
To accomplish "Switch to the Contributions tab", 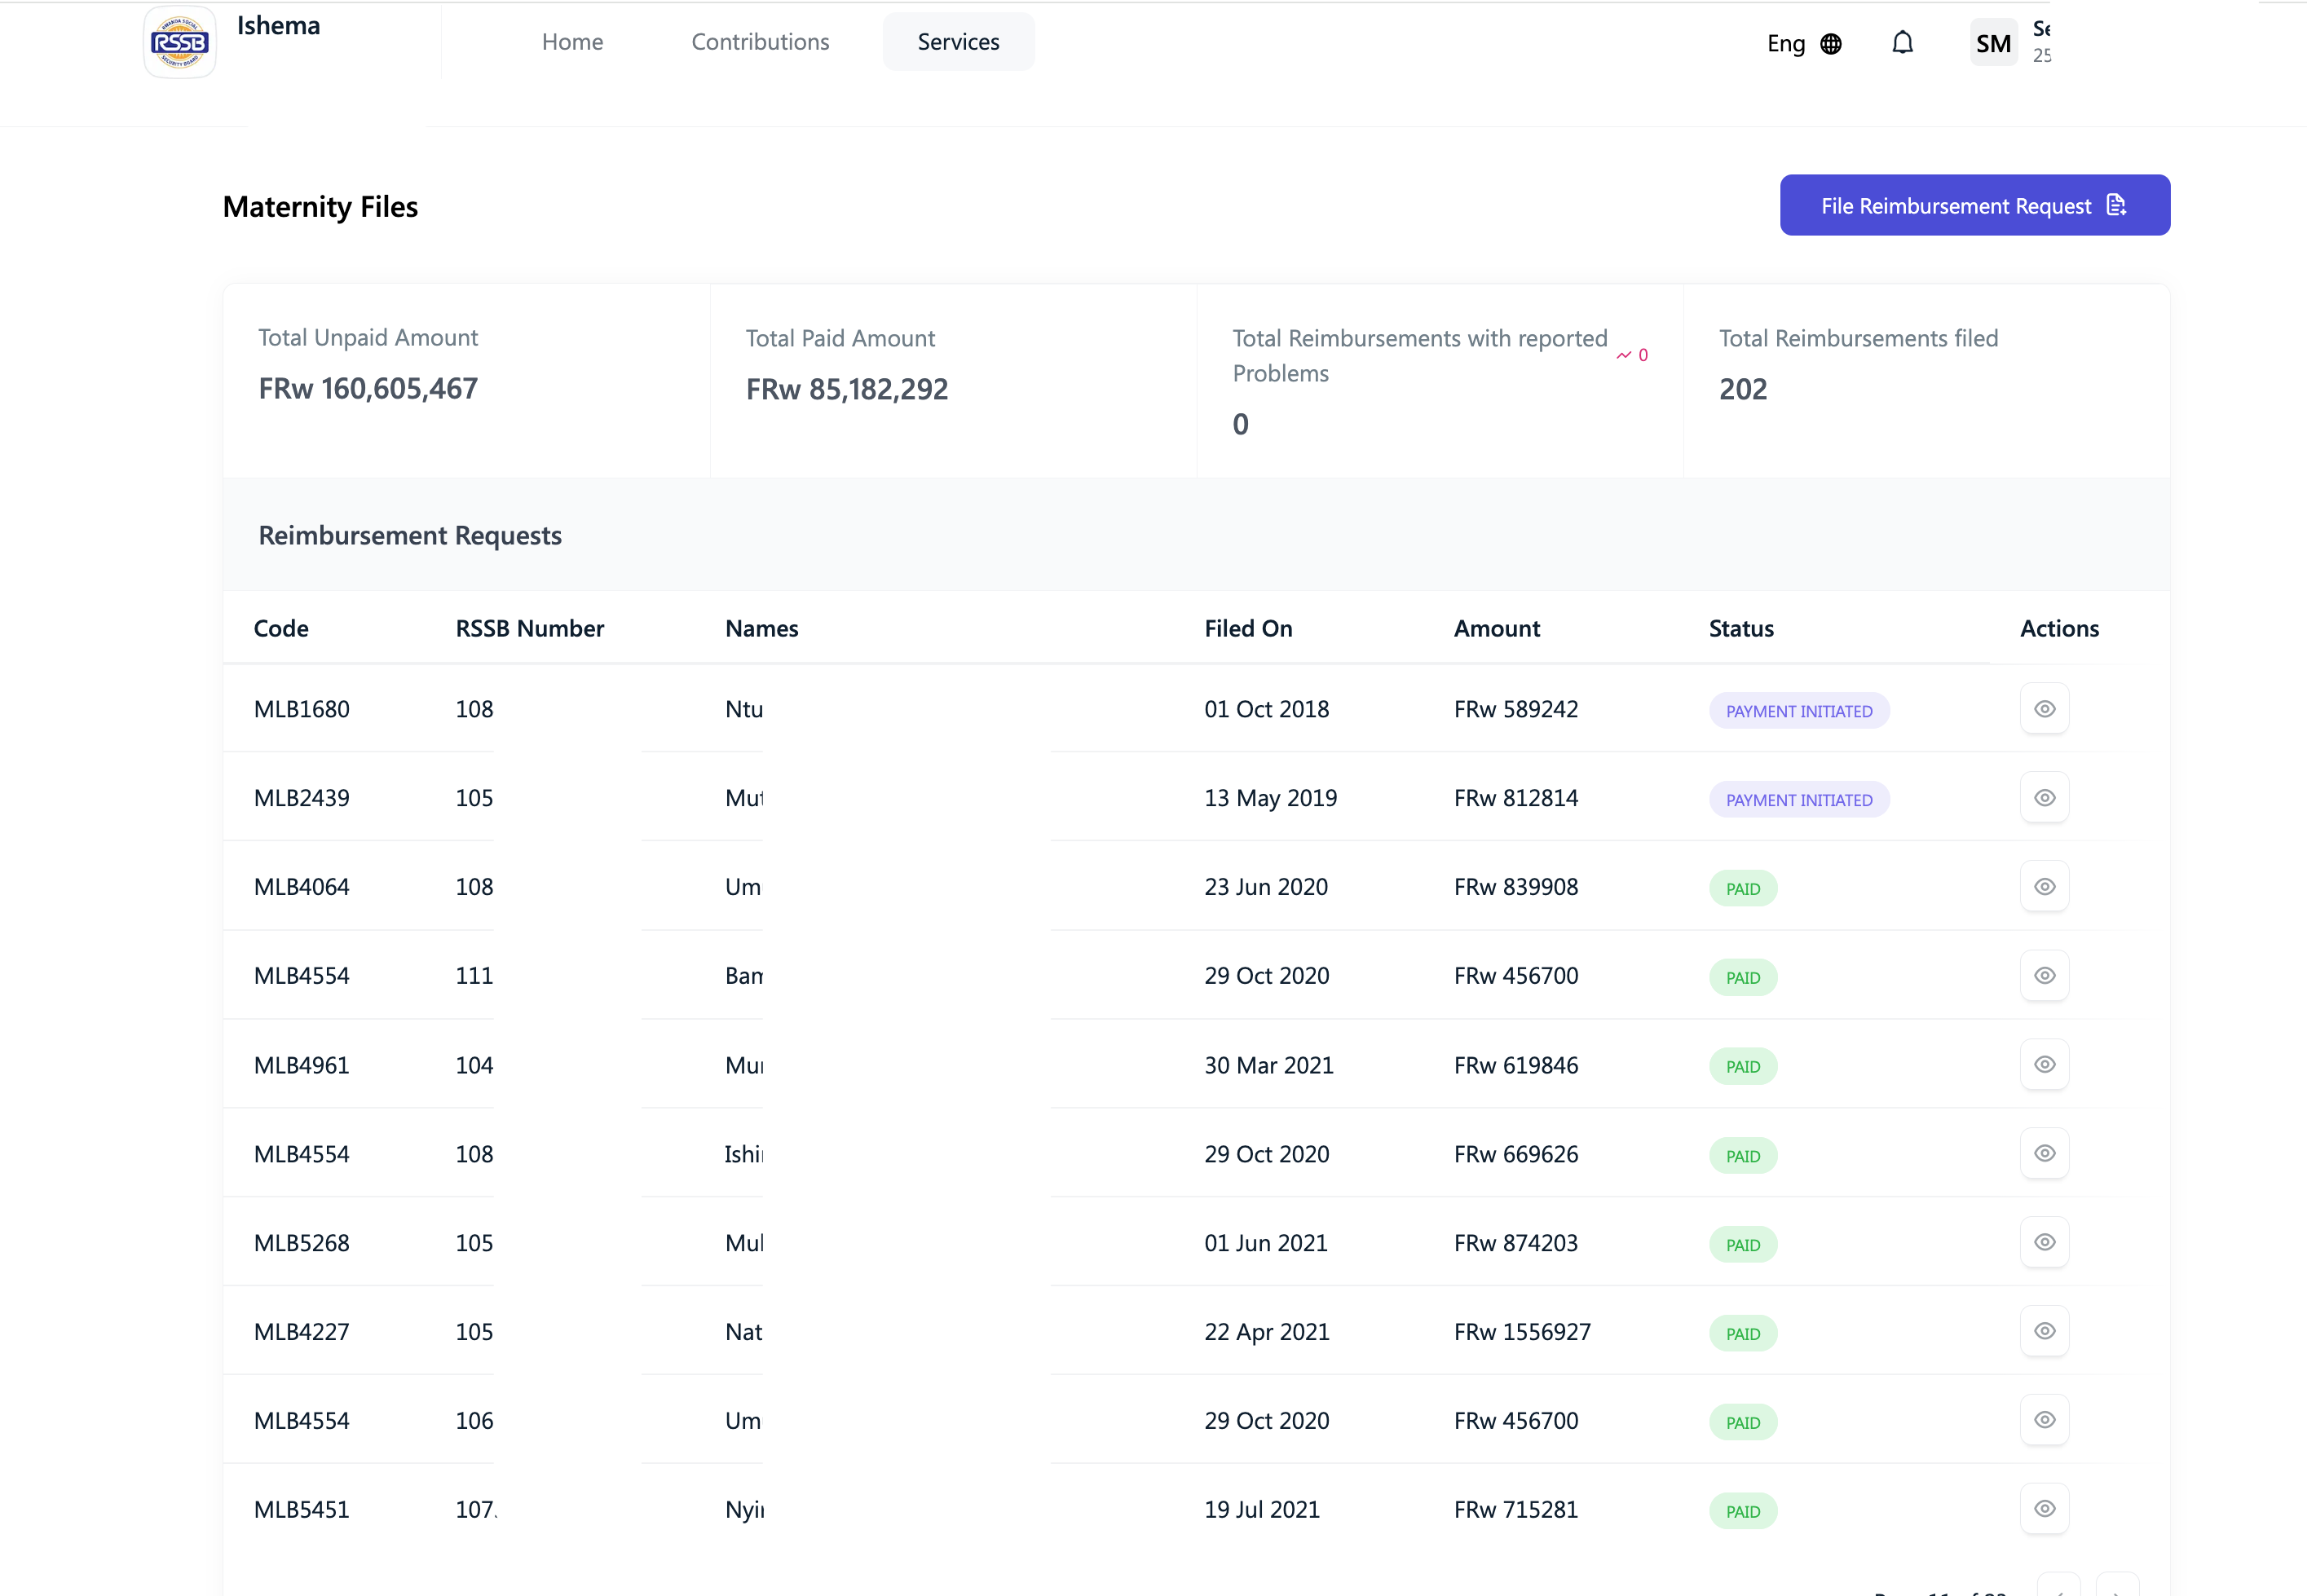I will pos(760,42).
